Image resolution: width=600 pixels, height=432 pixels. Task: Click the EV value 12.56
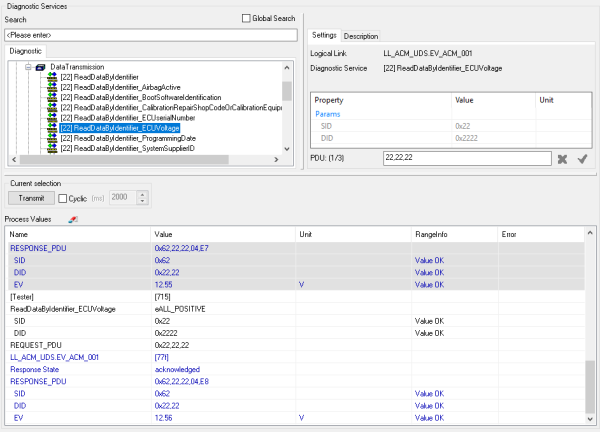pos(163,418)
